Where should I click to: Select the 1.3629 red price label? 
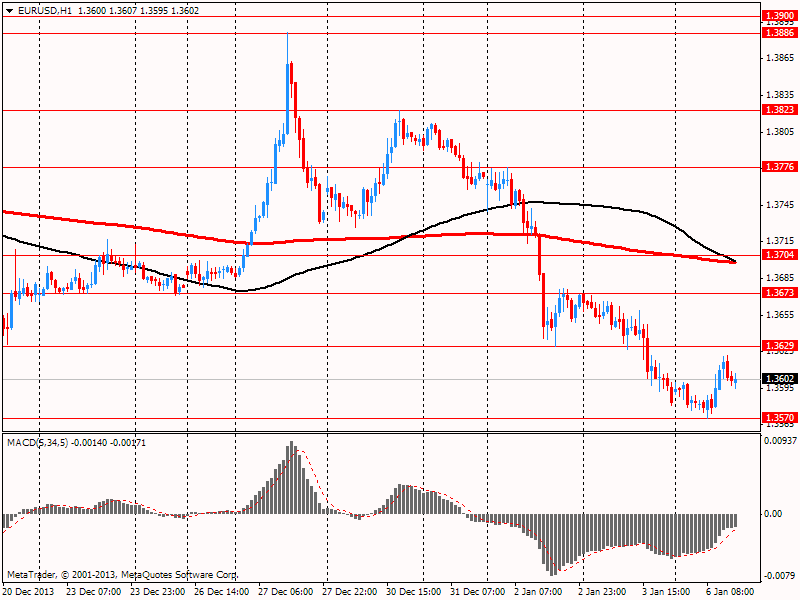780,346
